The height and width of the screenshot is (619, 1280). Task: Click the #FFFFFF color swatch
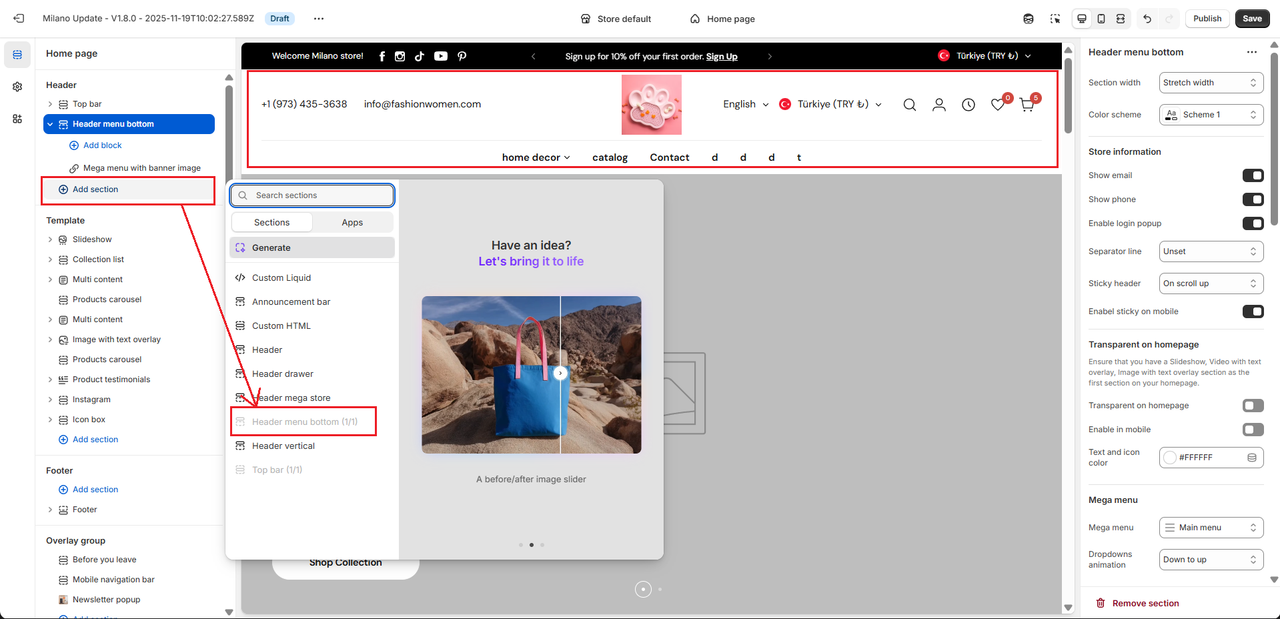tap(1171, 457)
